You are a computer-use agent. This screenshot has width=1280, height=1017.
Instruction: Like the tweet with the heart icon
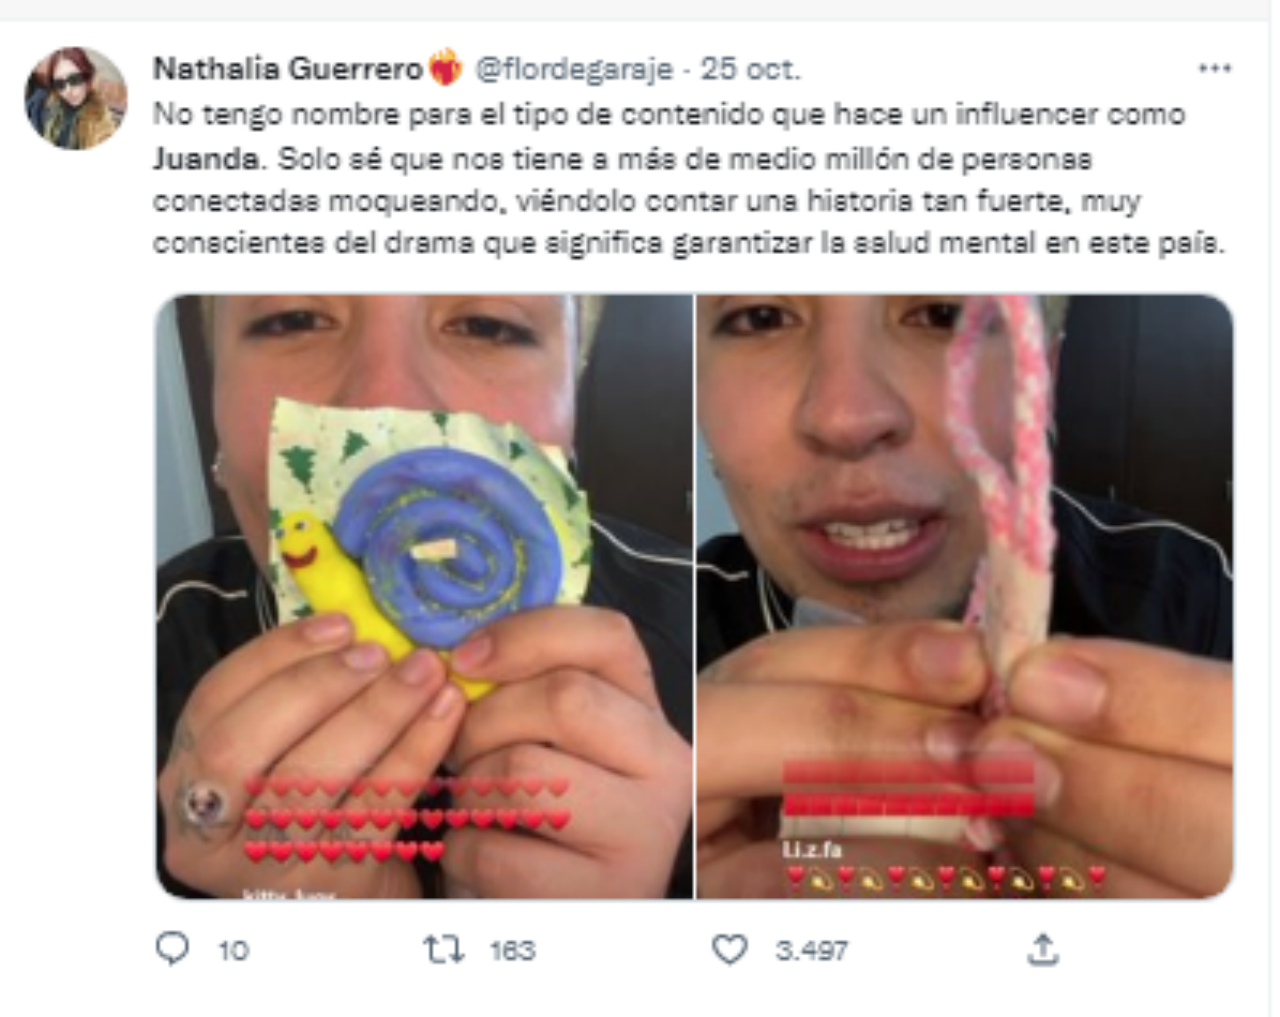point(729,949)
